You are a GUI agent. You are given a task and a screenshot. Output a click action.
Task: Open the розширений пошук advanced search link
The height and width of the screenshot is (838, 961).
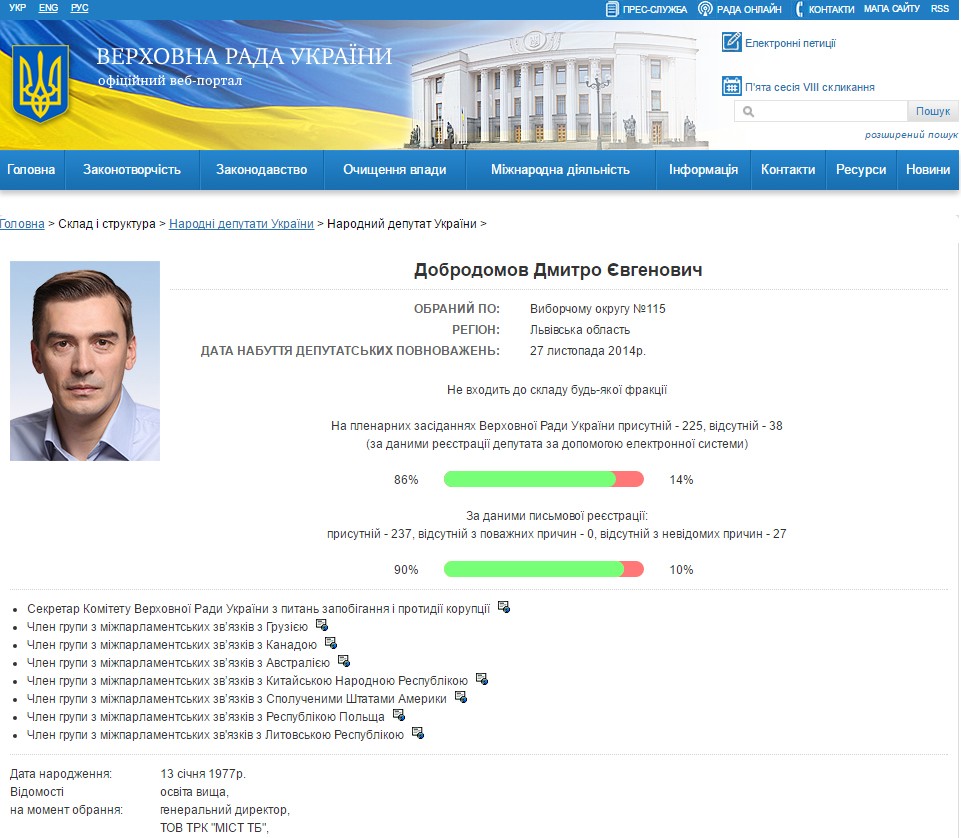coord(911,135)
